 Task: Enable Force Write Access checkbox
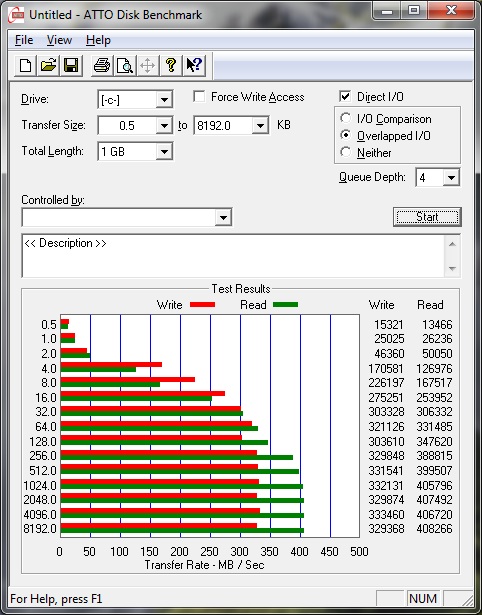point(199,96)
